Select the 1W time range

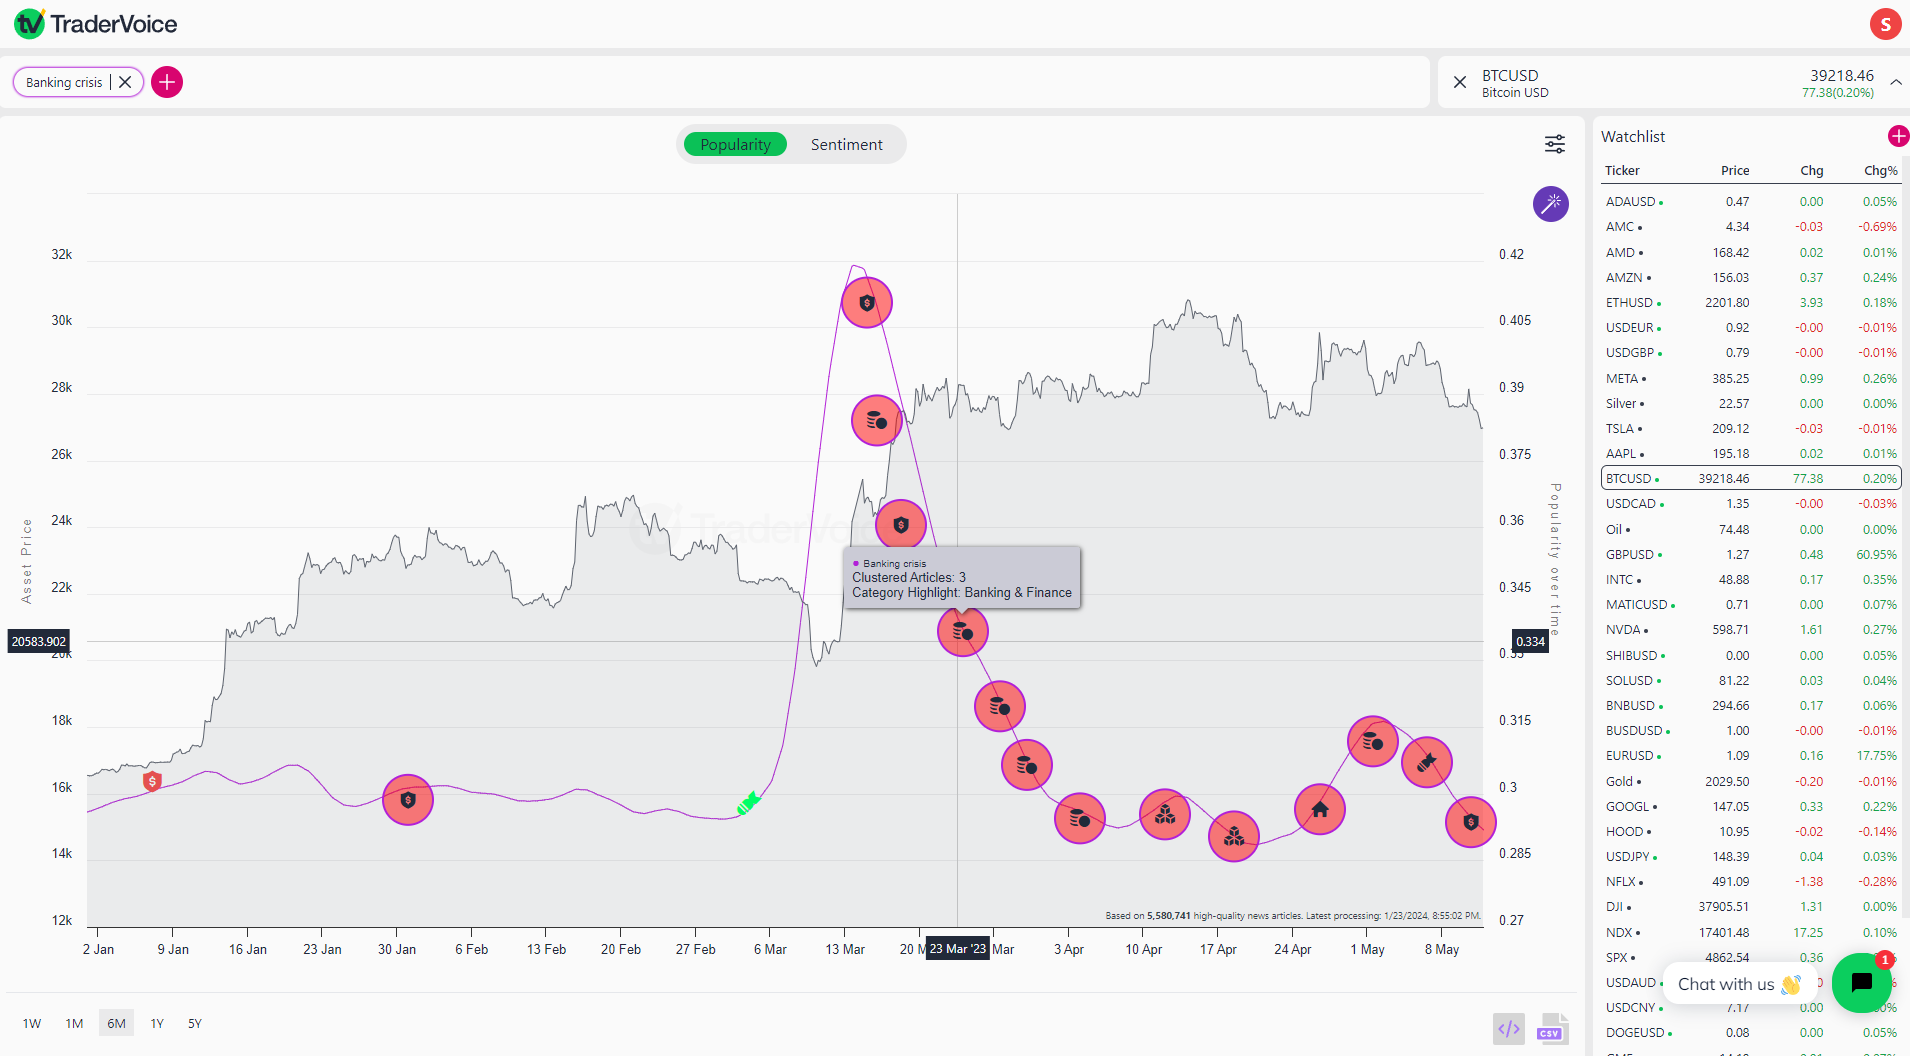coord(32,1023)
